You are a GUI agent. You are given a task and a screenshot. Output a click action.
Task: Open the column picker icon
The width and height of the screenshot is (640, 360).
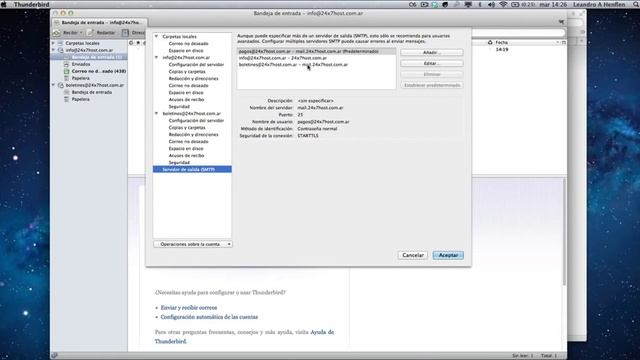(x=564, y=42)
